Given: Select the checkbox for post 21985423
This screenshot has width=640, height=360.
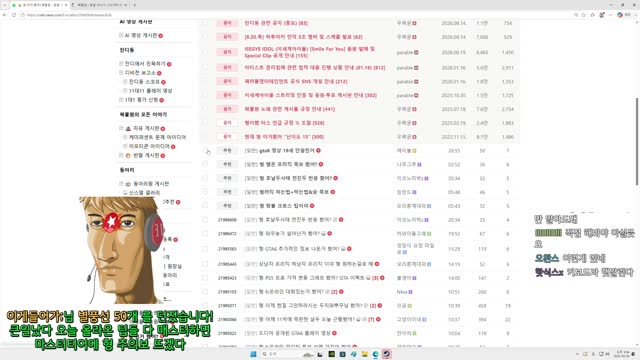Looking at the screenshot, I should click(205, 278).
